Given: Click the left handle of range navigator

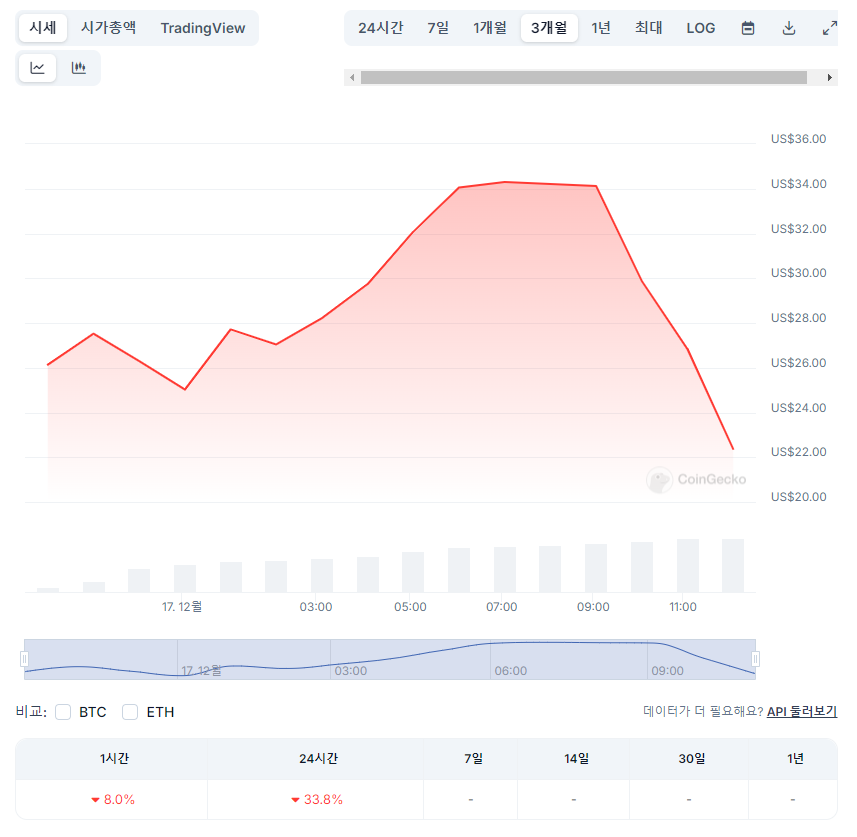Looking at the screenshot, I should coord(24,659).
